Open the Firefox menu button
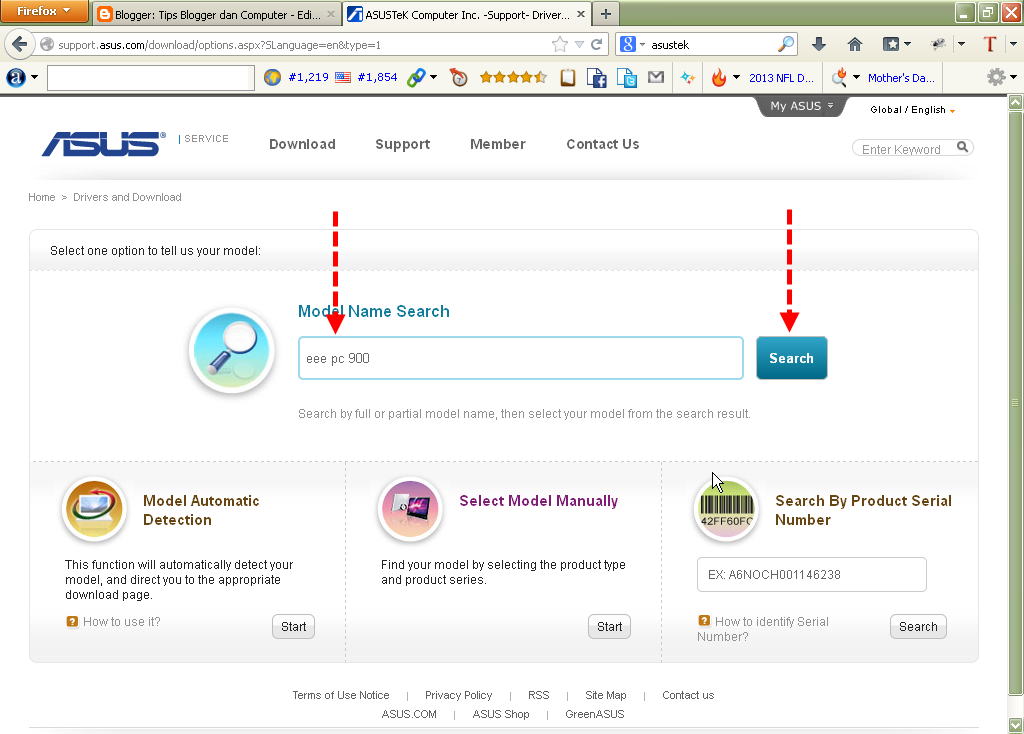Screen dimensions: 1024x734 click(44, 11)
